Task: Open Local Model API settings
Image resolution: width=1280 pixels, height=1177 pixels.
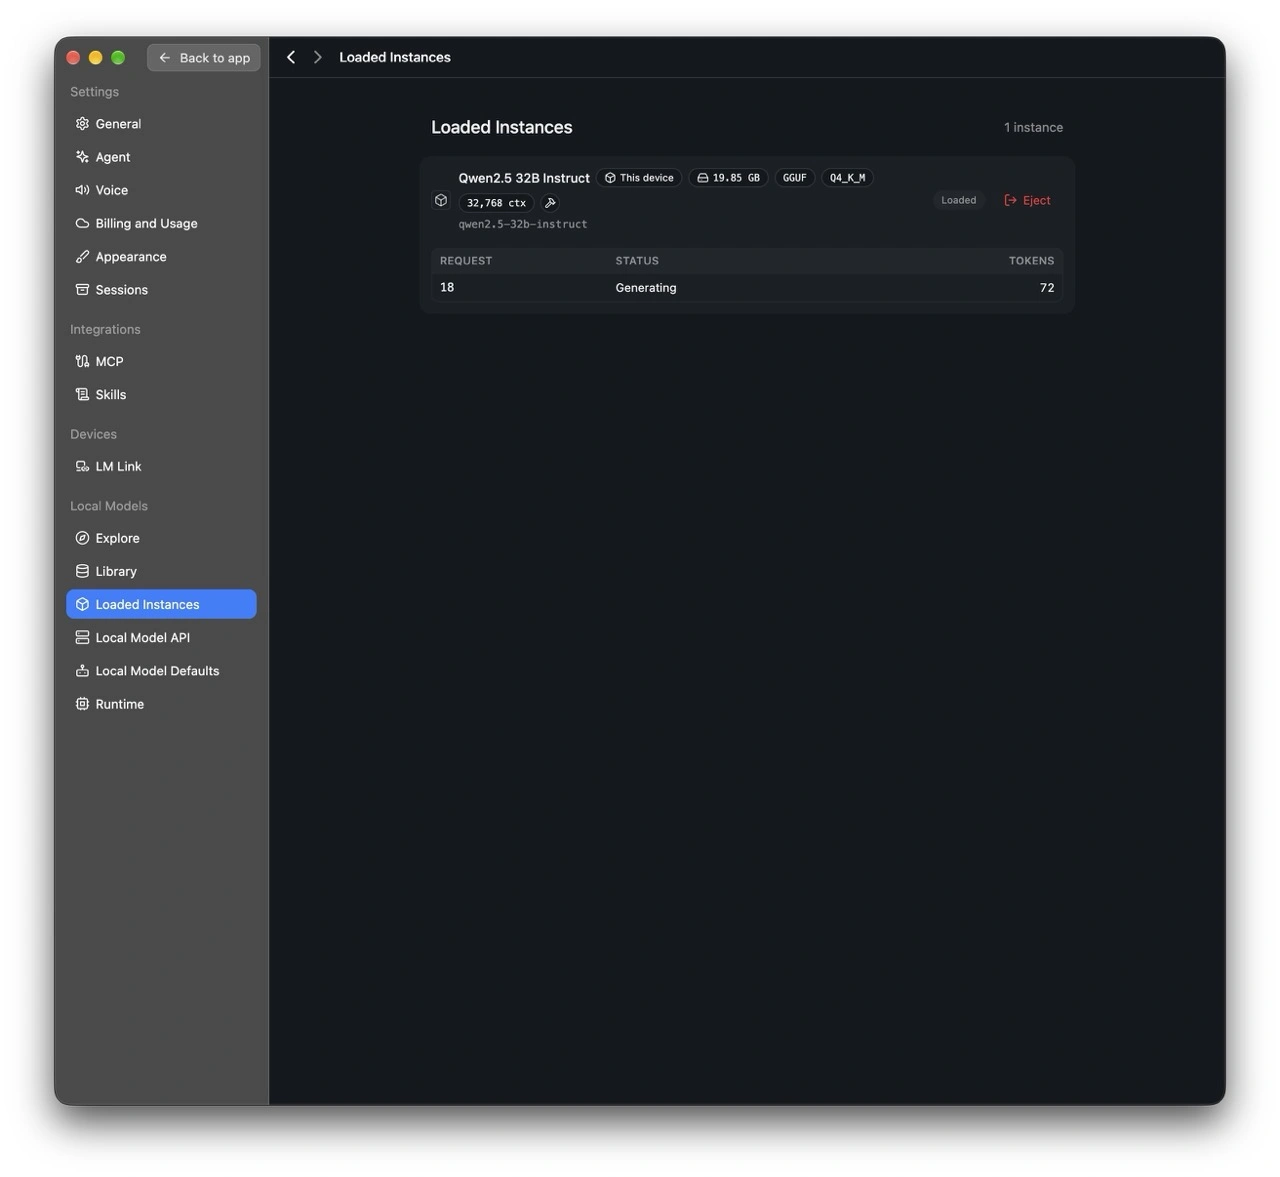Action: pyautogui.click(x=161, y=638)
